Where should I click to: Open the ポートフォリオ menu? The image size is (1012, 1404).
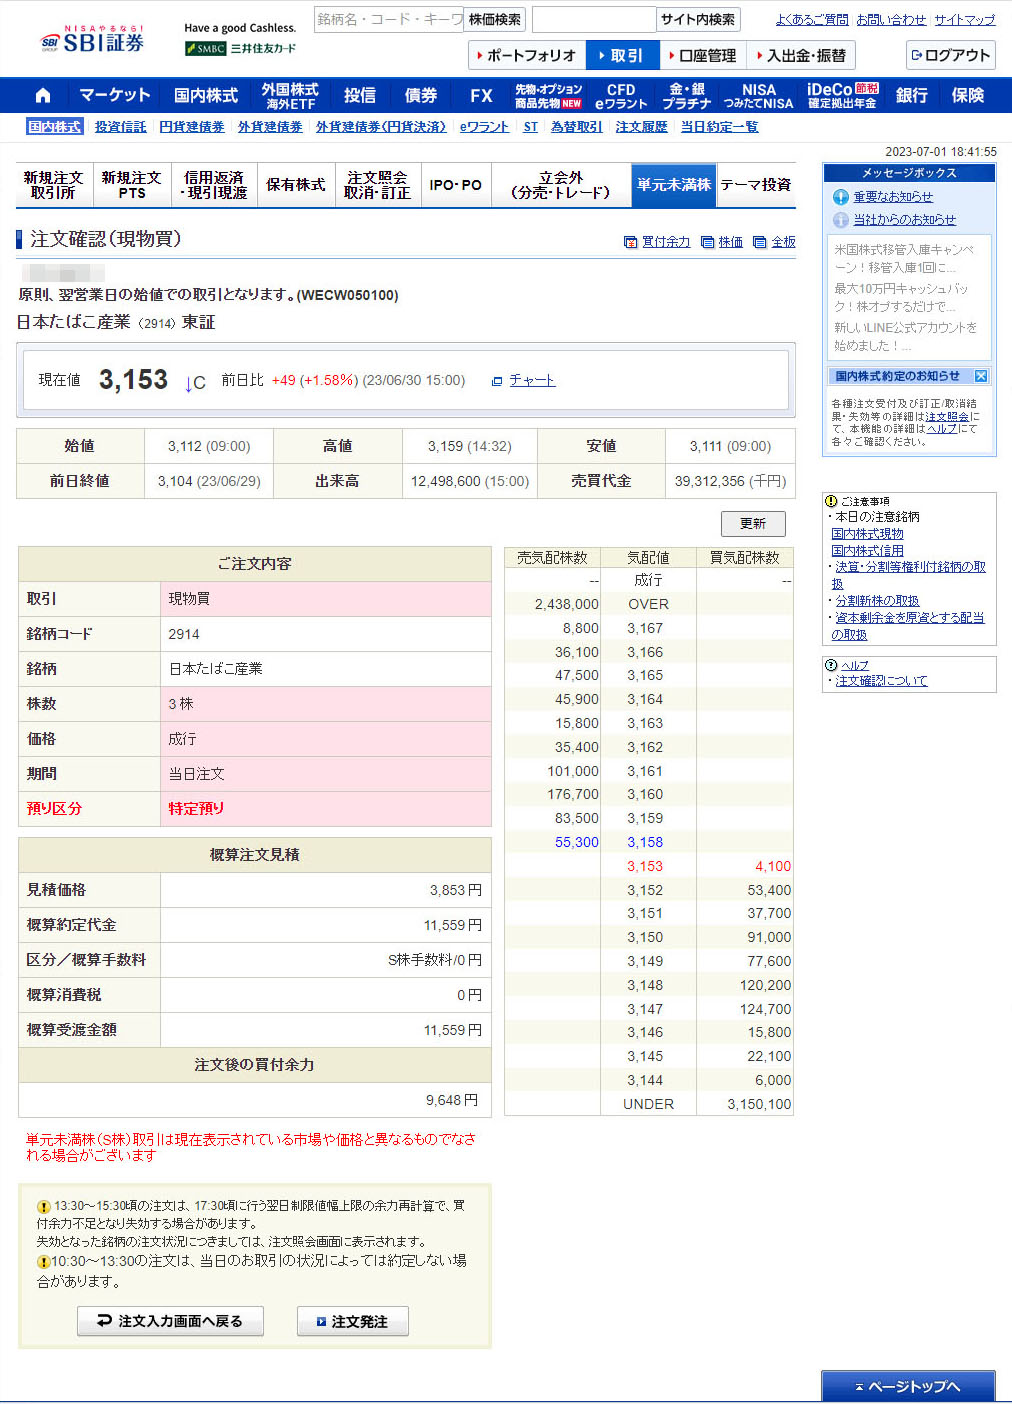(x=526, y=56)
